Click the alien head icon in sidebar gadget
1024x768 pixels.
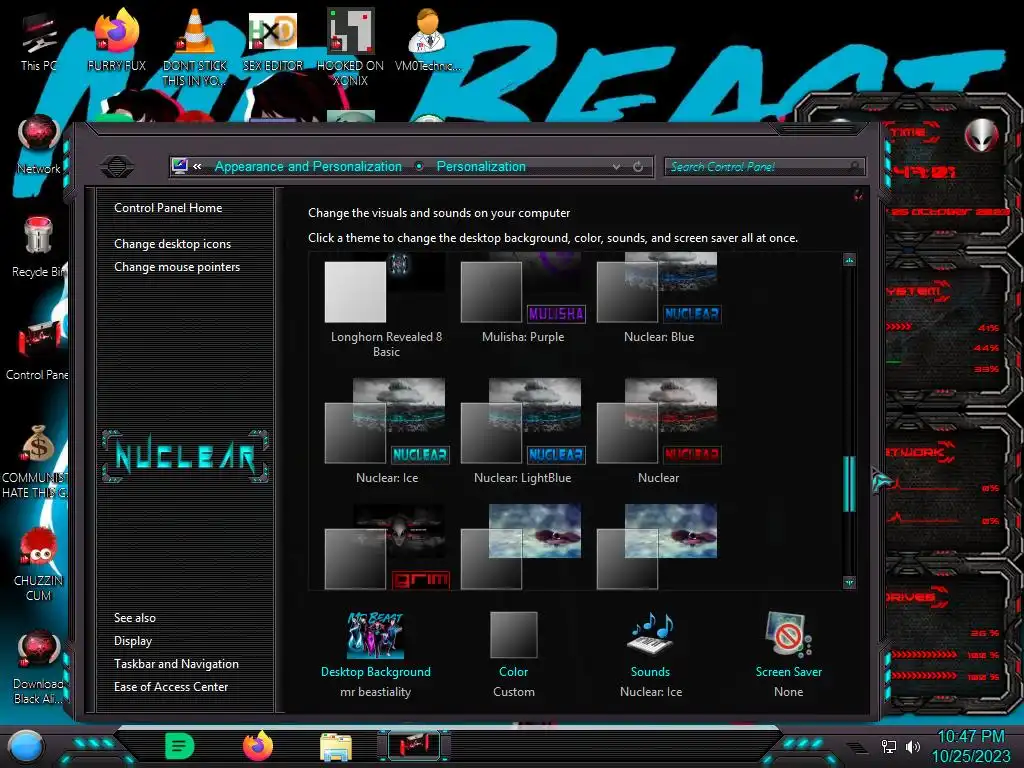tap(982, 135)
